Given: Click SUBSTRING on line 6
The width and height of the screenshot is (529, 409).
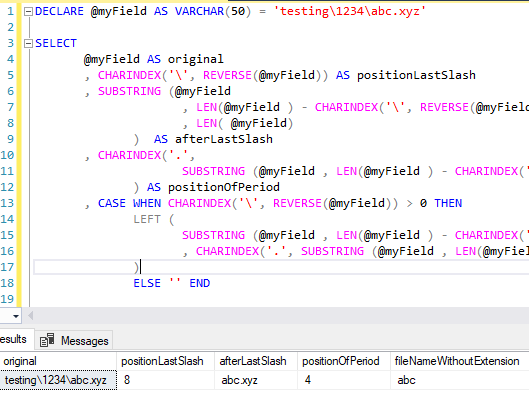Looking at the screenshot, I should pyautogui.click(x=130, y=91).
